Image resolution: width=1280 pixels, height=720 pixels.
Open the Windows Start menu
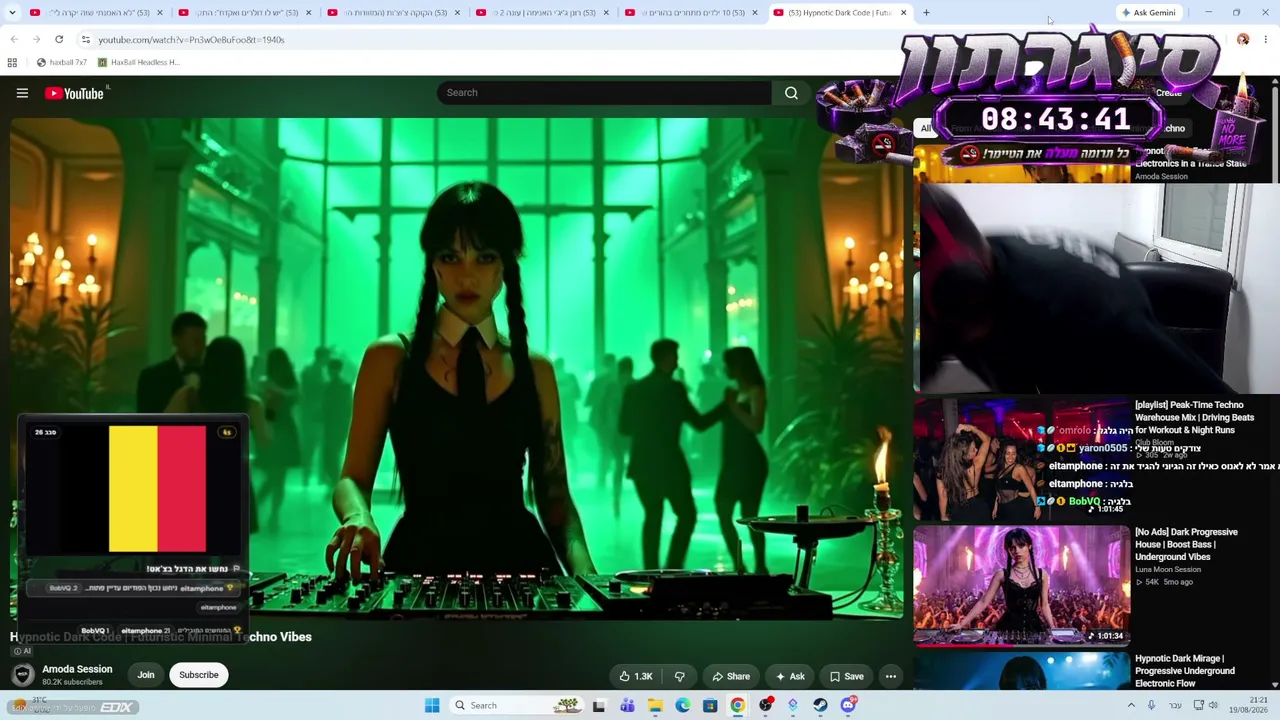[432, 706]
